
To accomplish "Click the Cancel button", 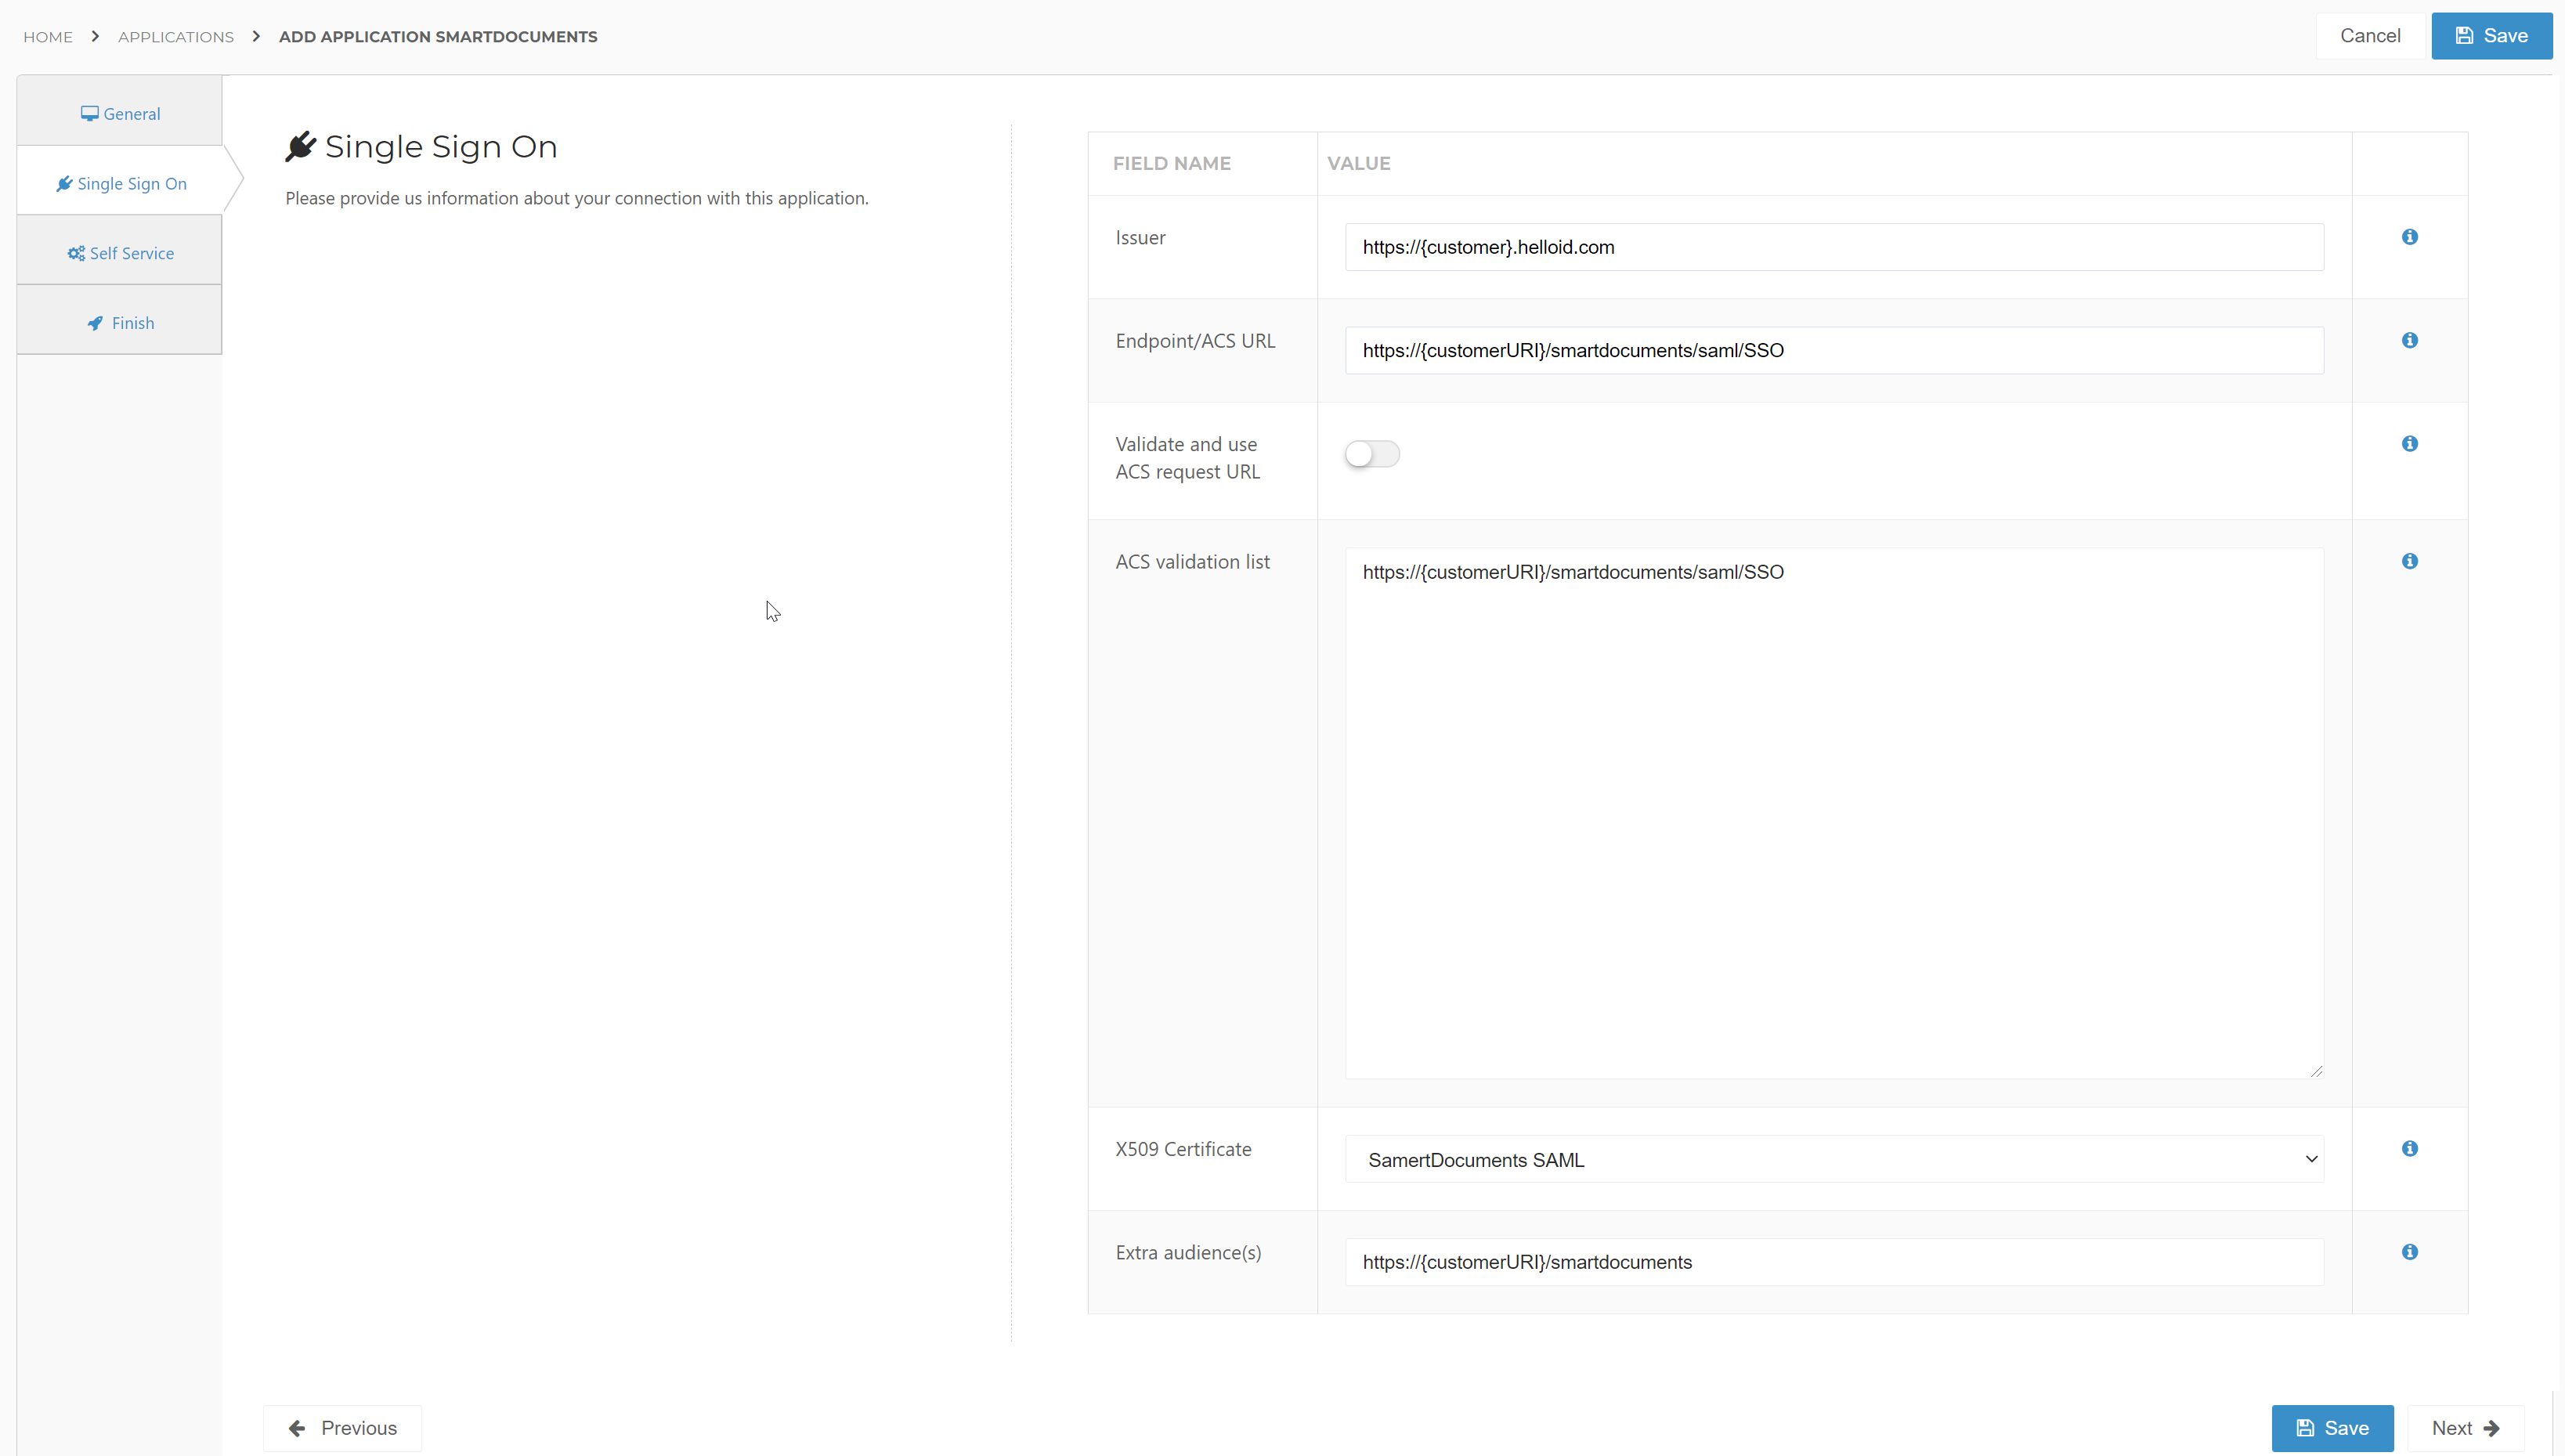I will 2369,36.
